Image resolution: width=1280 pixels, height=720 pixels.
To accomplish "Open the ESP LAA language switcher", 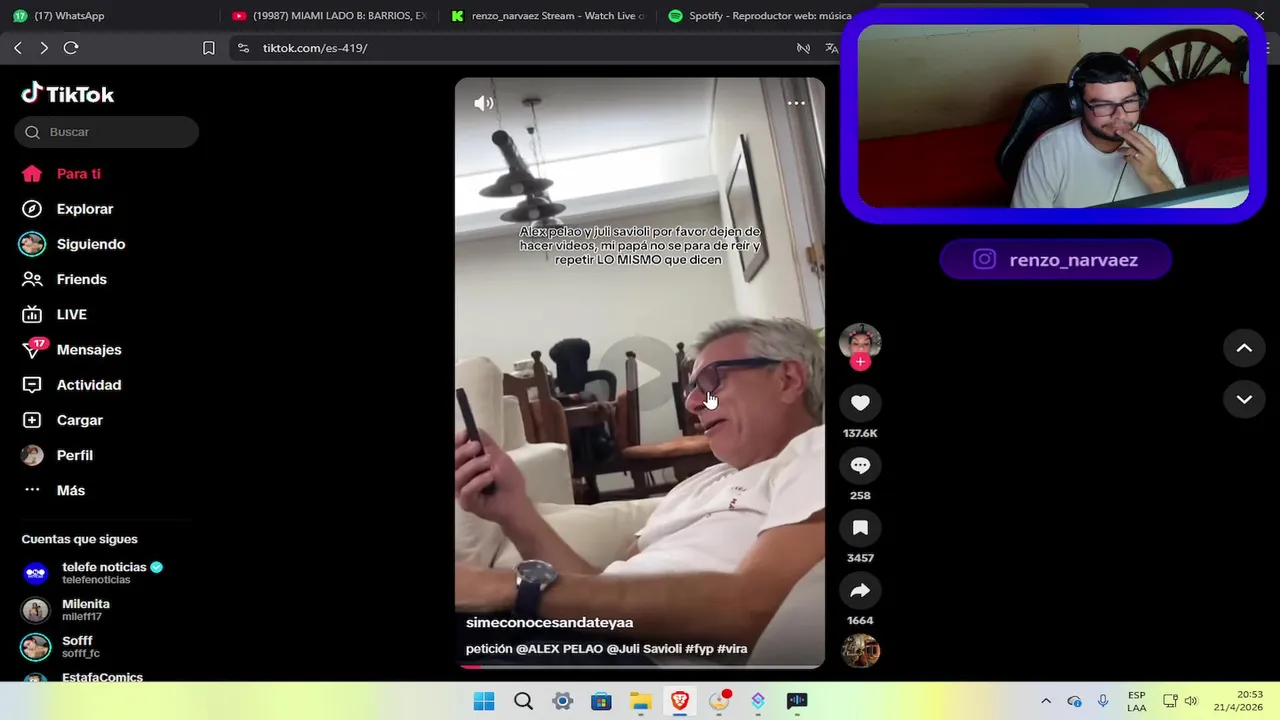I will point(1137,701).
